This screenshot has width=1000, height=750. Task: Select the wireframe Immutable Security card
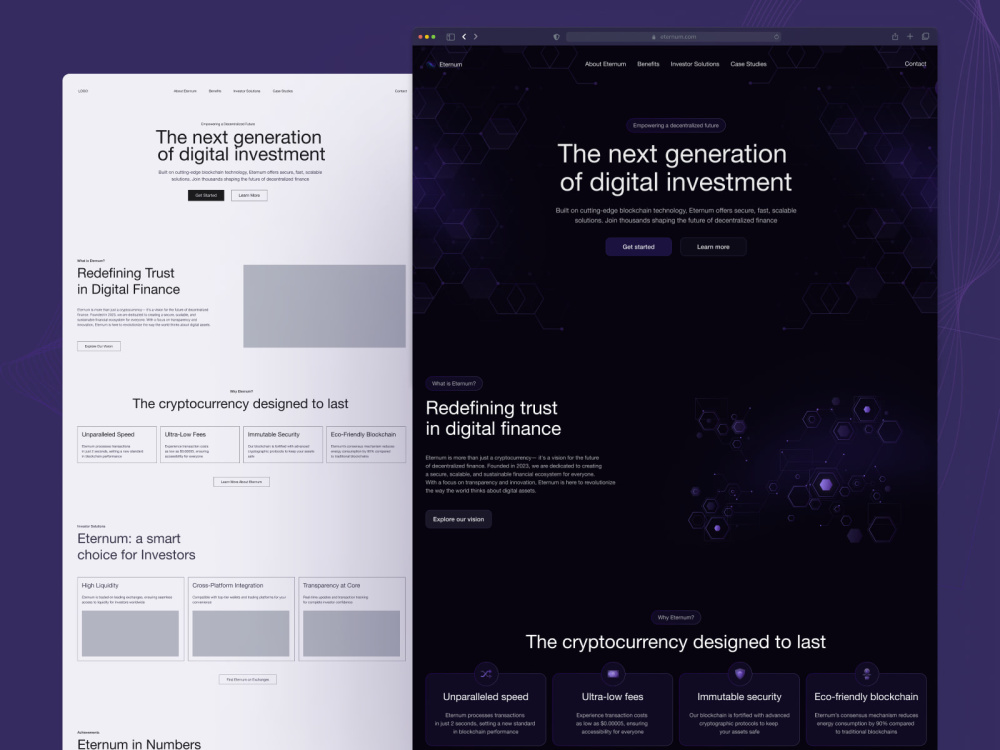coord(283,445)
